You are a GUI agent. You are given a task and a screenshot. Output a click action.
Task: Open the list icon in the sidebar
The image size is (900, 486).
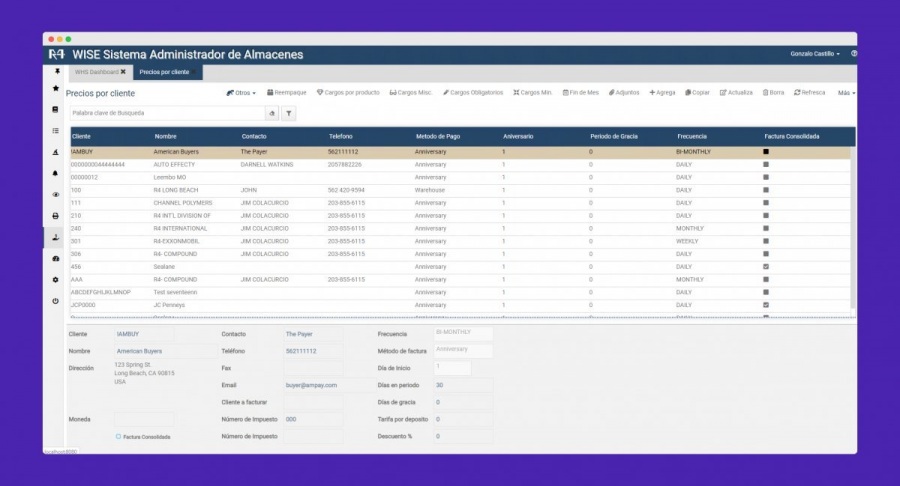click(x=56, y=131)
